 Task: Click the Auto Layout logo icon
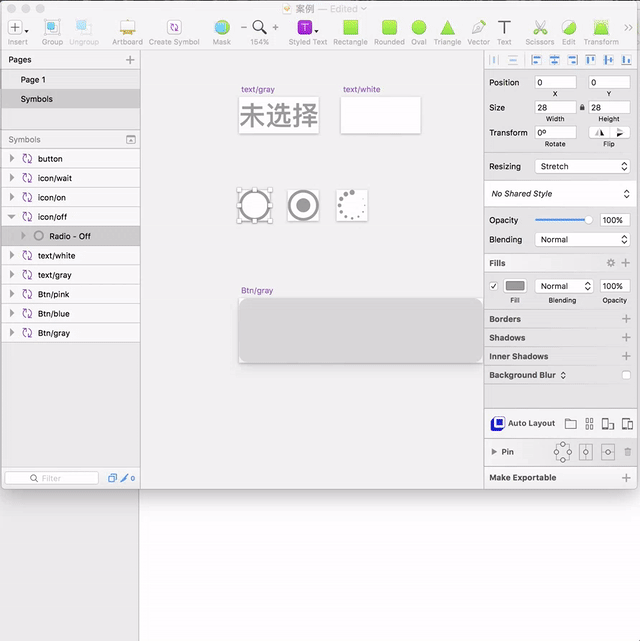(x=498, y=424)
